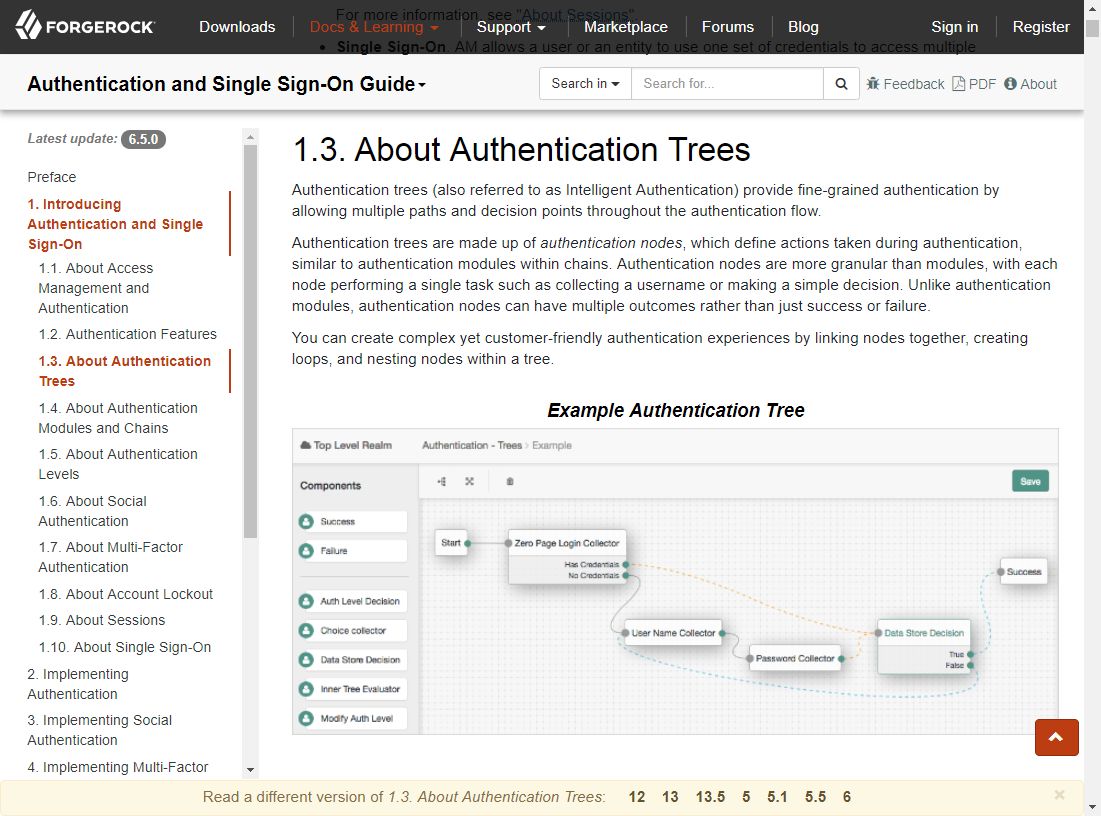1101x816 pixels.
Task: Go to the Downloads menu item
Action: tap(237, 27)
